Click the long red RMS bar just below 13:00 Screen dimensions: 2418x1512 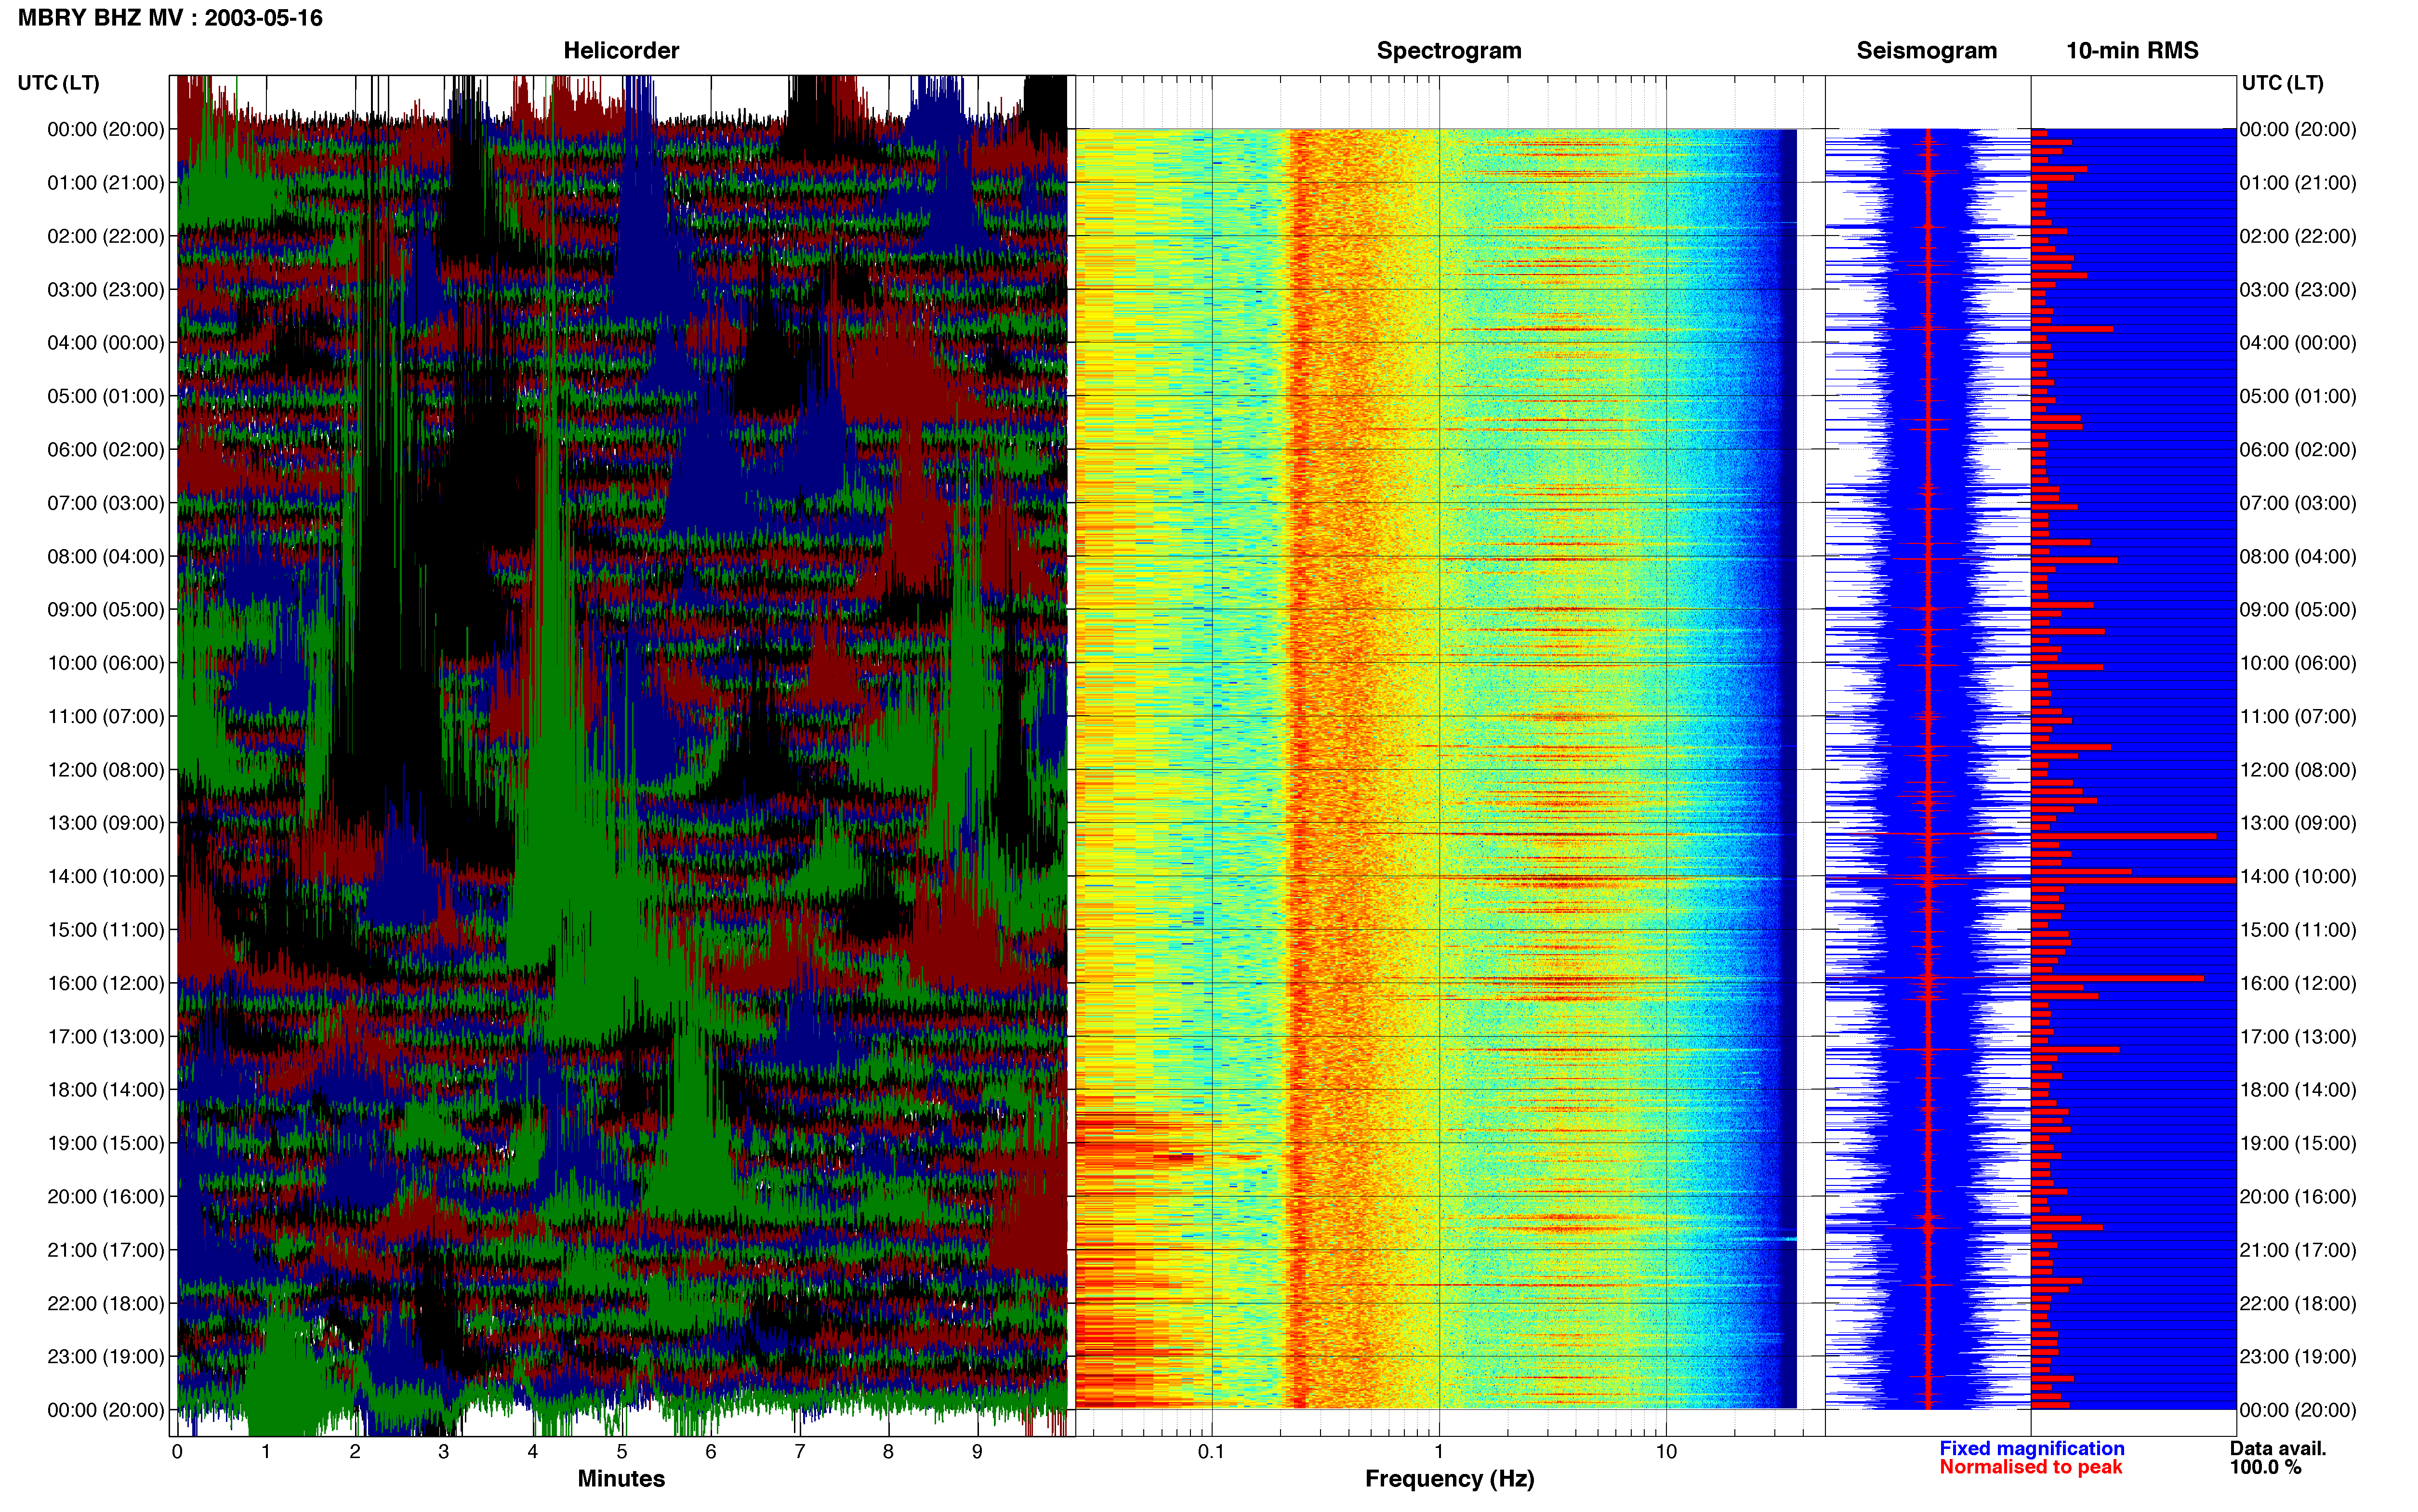[2124, 836]
